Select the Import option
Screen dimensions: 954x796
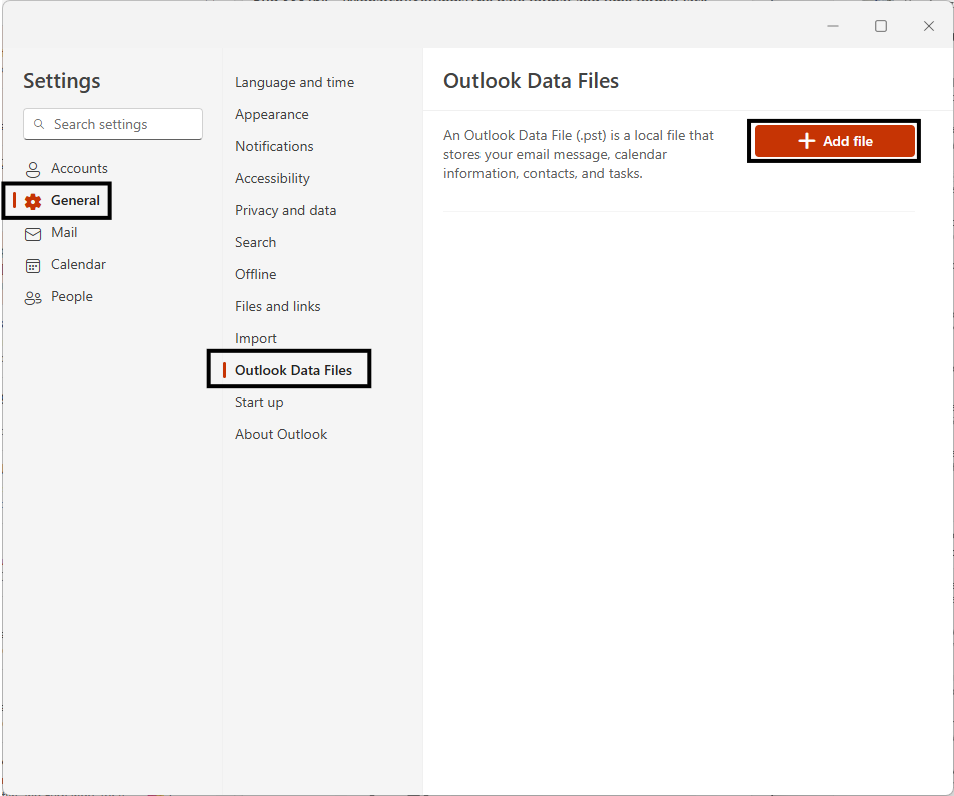[x=255, y=338]
